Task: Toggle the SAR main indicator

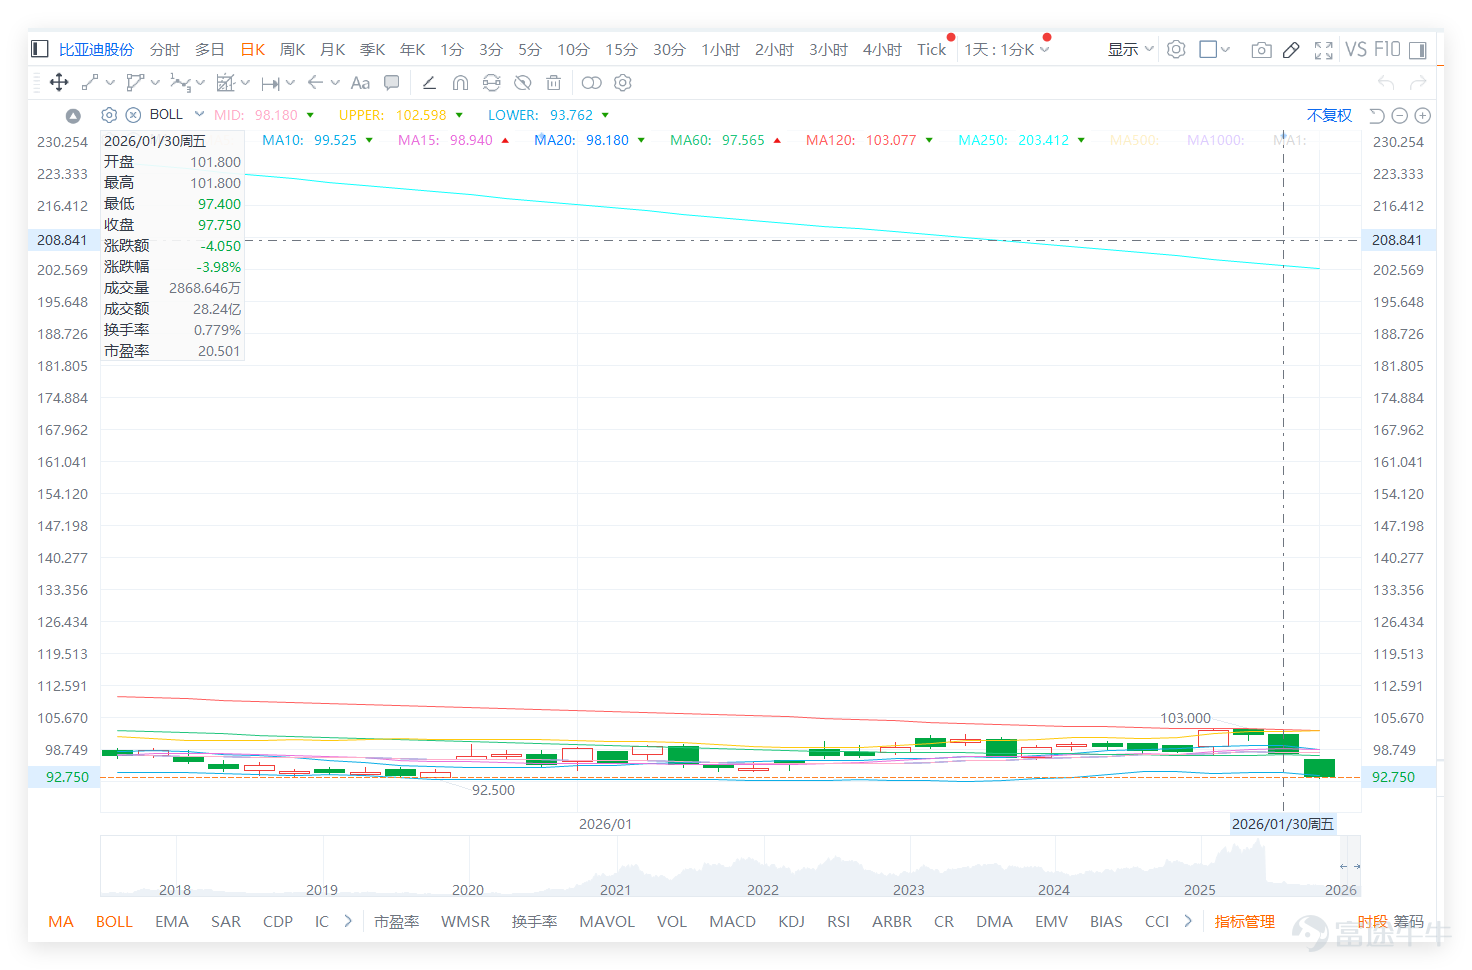Action: [226, 921]
